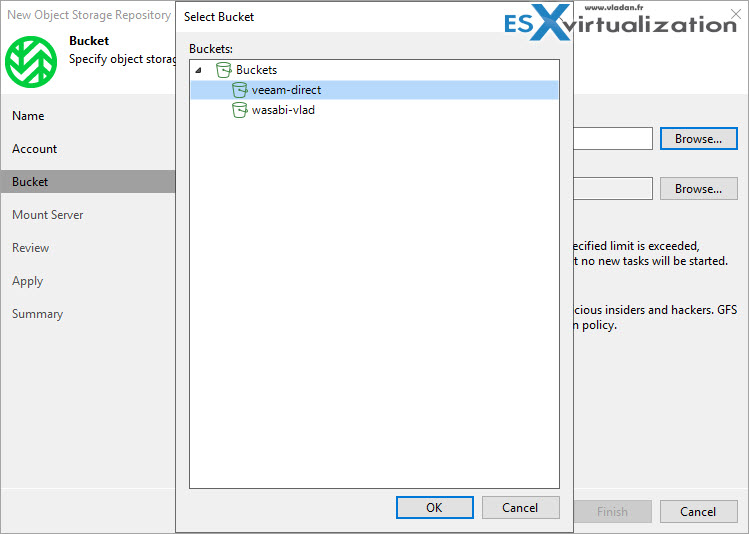This screenshot has width=749, height=534.
Task: Click the Buckets root bucket icon
Action: point(224,70)
